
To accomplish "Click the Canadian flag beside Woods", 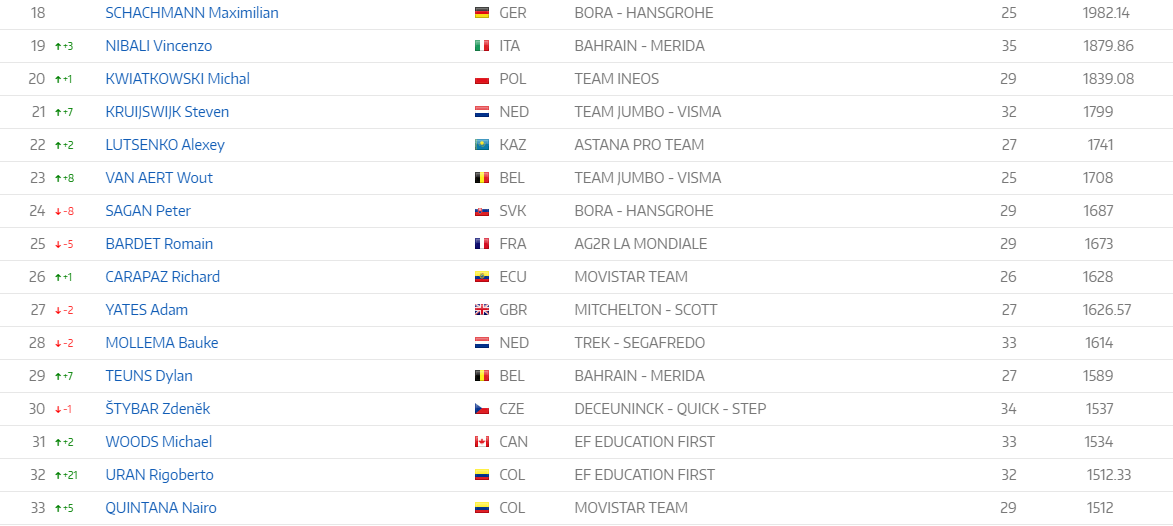I will [x=482, y=441].
